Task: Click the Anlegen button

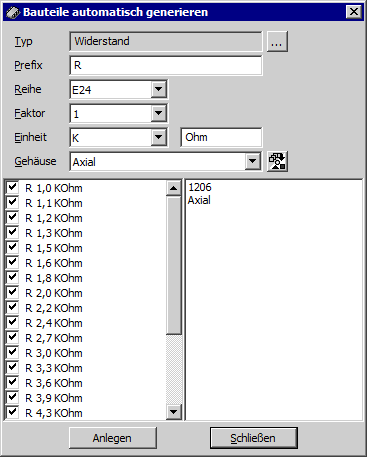Action: click(113, 438)
